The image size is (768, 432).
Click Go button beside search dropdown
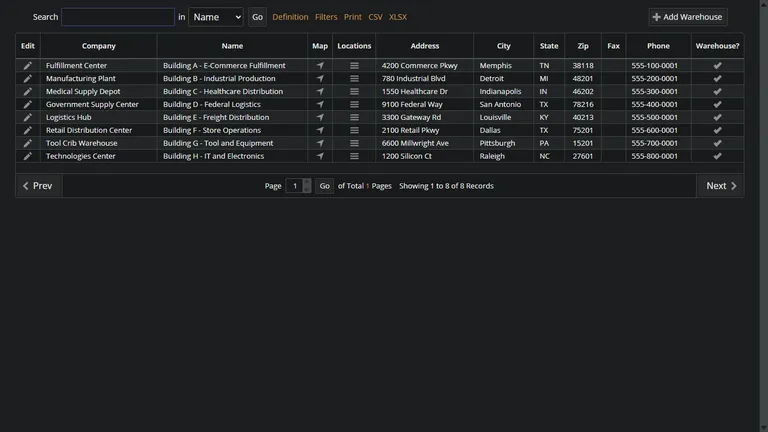(257, 17)
